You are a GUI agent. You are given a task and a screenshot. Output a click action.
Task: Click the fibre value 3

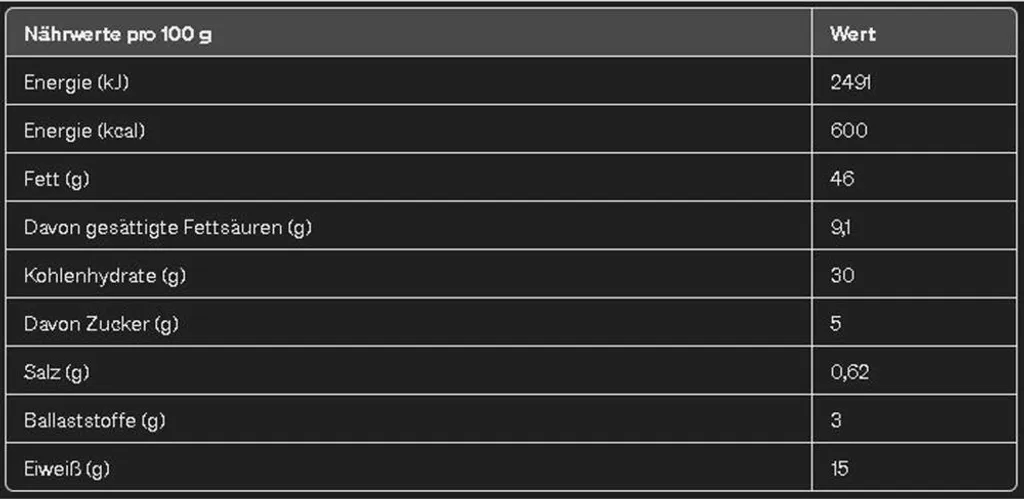836,421
